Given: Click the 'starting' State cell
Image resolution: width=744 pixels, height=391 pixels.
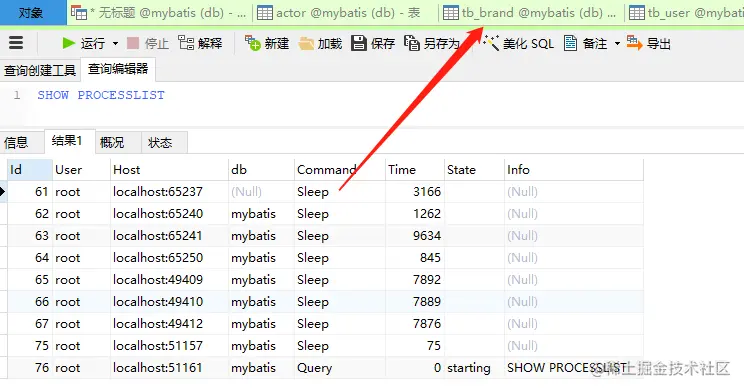Looking at the screenshot, I should (474, 368).
